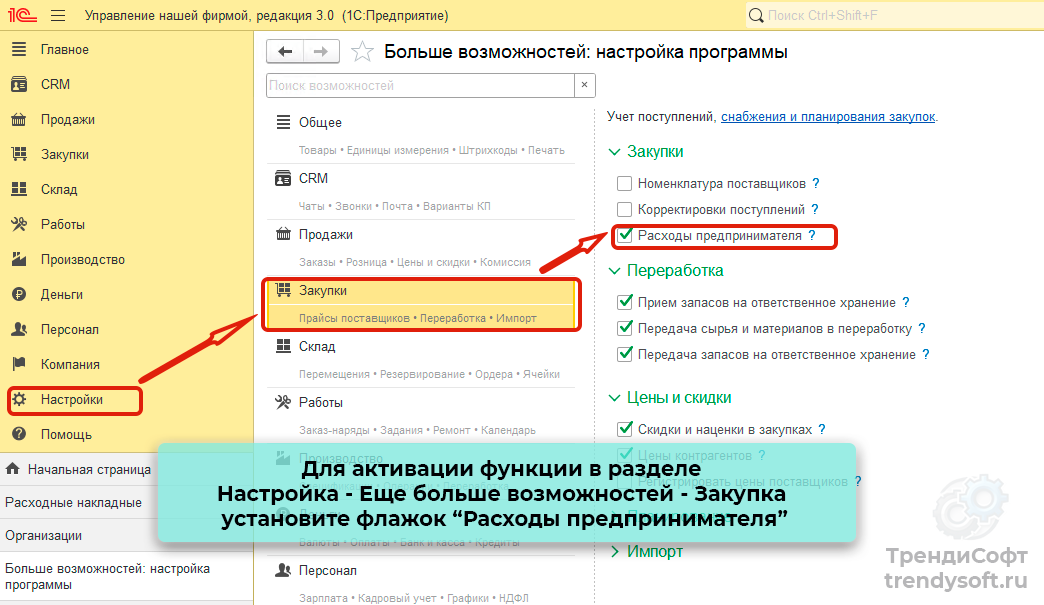
Task: Collapse the Закупки group chevron
Action: (614, 152)
